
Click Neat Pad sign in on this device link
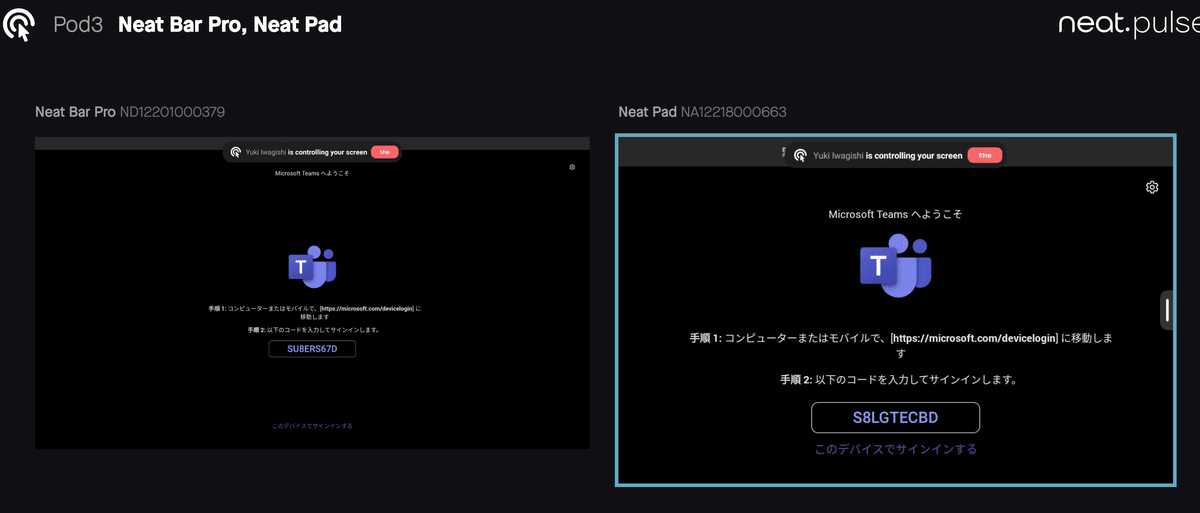(895, 449)
